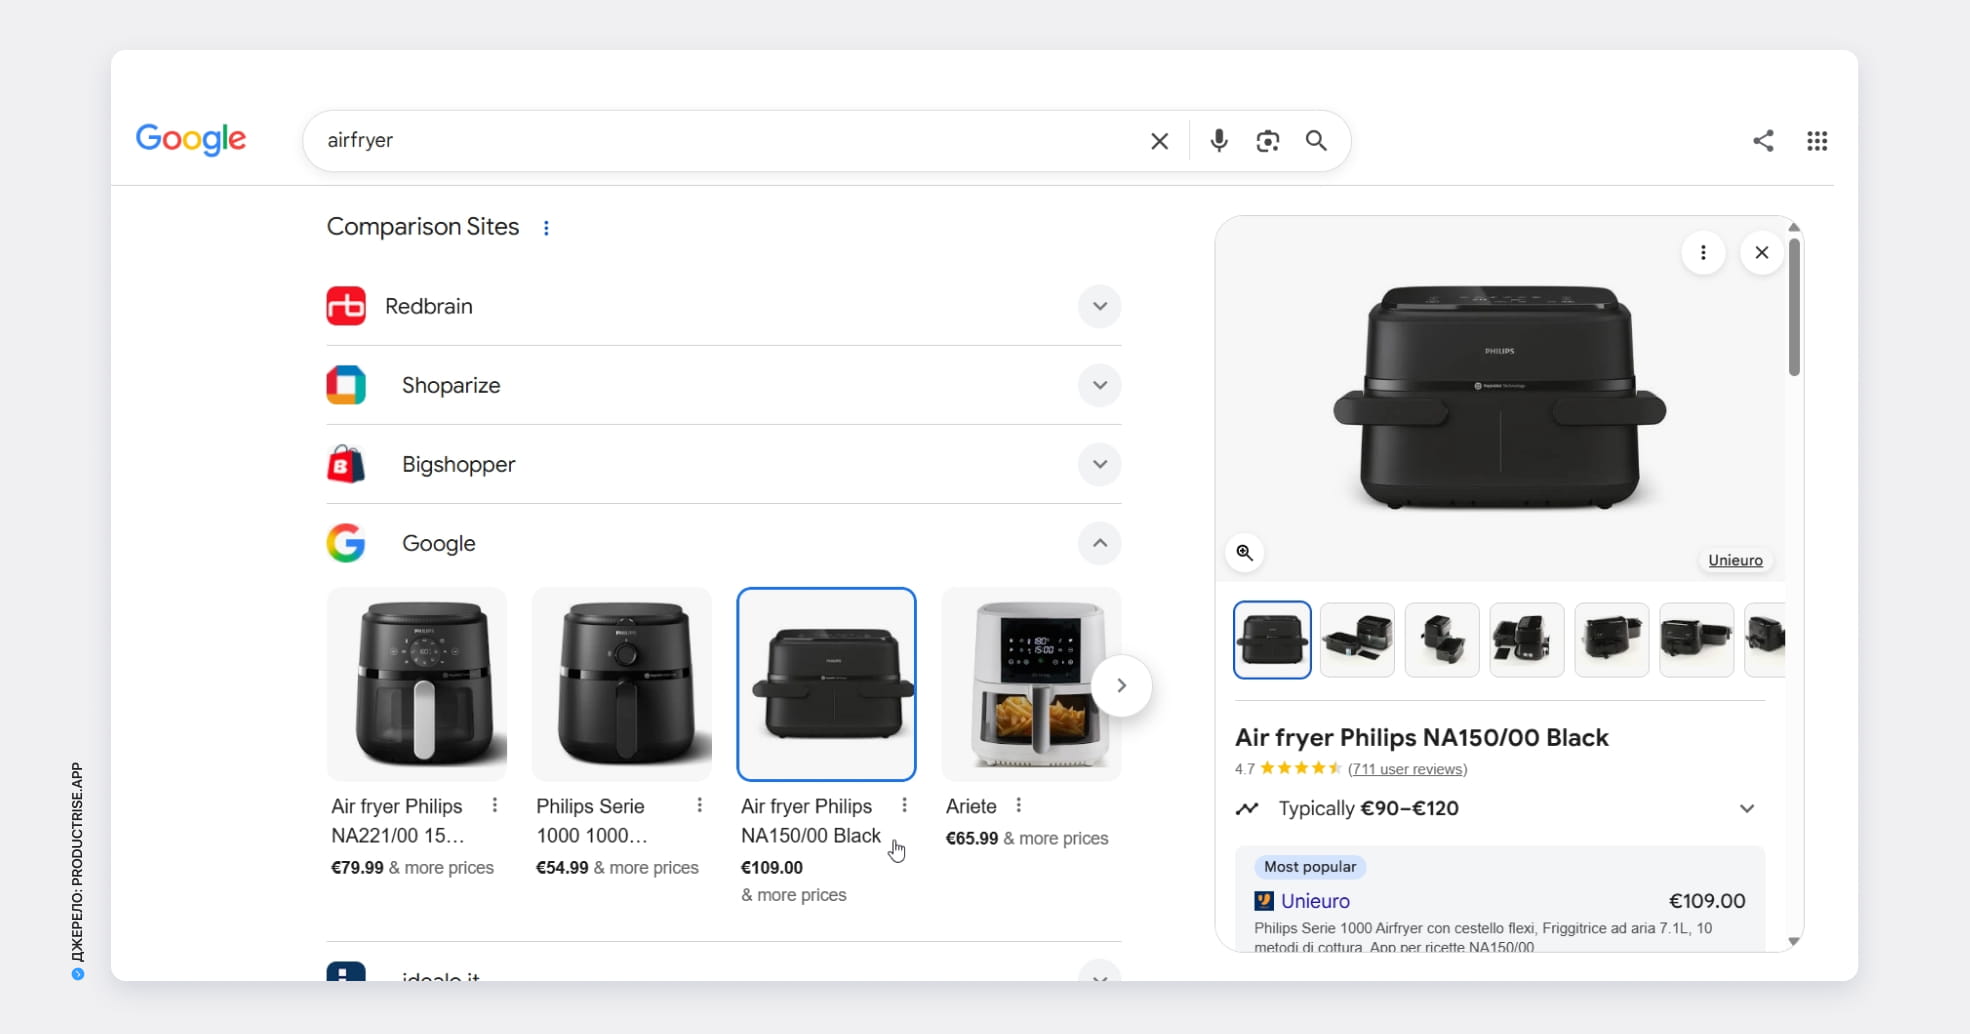This screenshot has width=1970, height=1034.
Task: Click the Bigshopper site name
Action: 459,465
